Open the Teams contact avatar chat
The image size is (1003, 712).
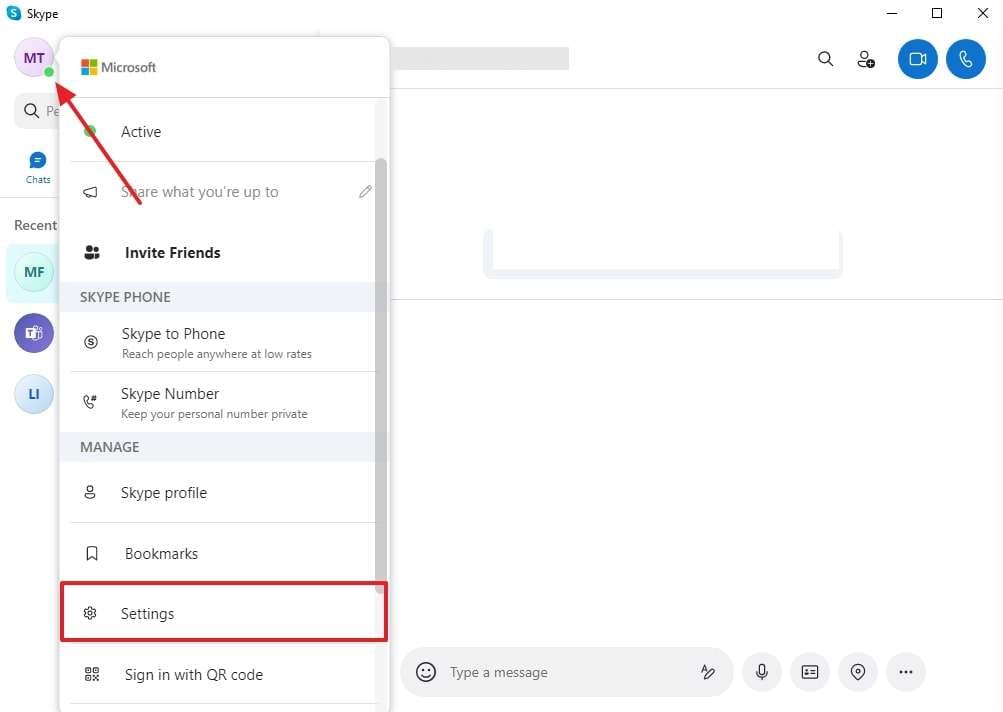tap(34, 333)
